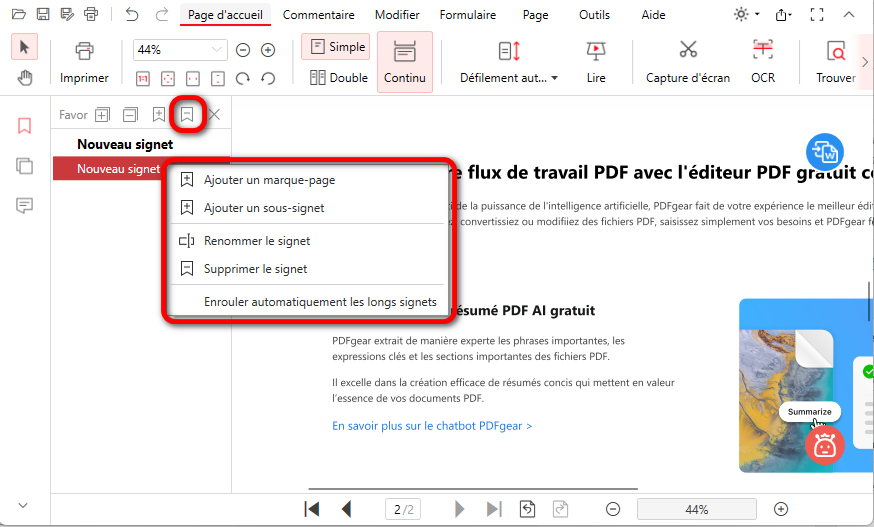Image resolution: width=874 pixels, height=527 pixels.
Task: Zoom out with the ribbon minus icon
Action: pos(243,50)
